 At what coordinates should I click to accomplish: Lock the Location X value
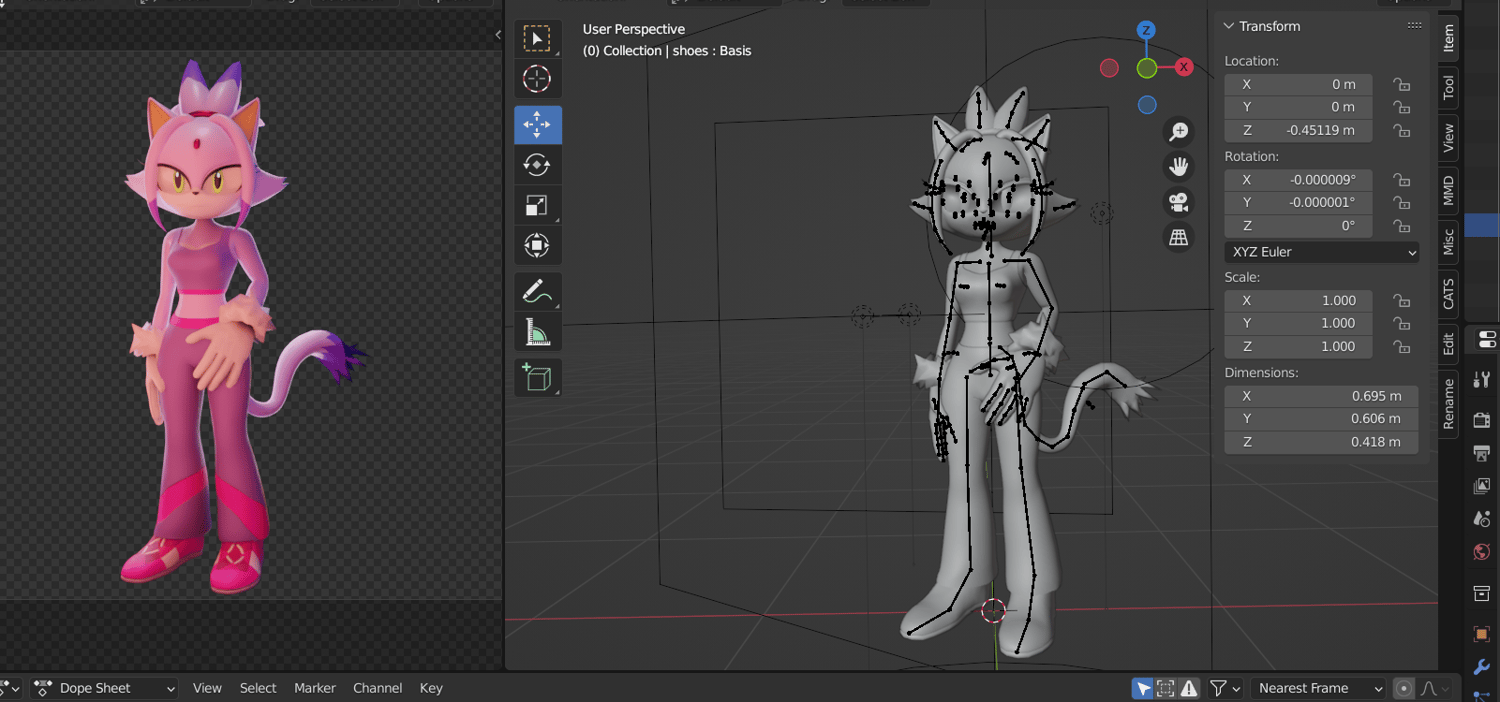tap(1402, 85)
